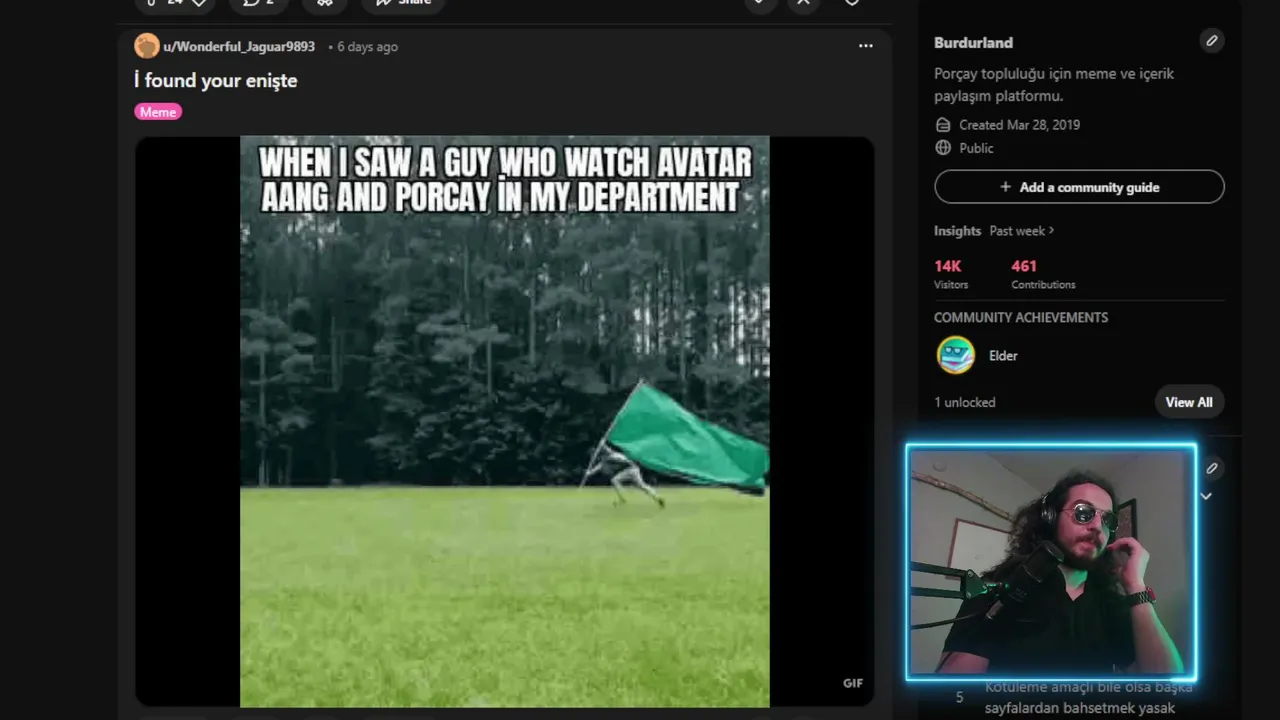The width and height of the screenshot is (1280, 720).
Task: Edit rules using the lower pencil icon
Action: (1212, 468)
